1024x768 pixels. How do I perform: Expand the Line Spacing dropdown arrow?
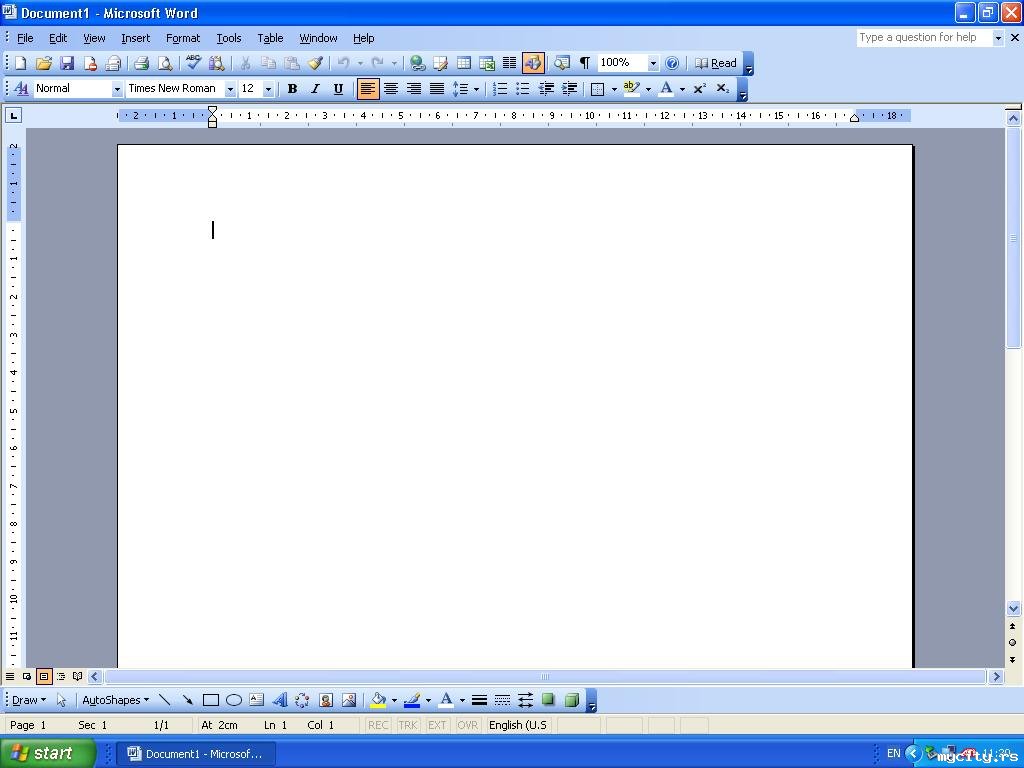476,89
